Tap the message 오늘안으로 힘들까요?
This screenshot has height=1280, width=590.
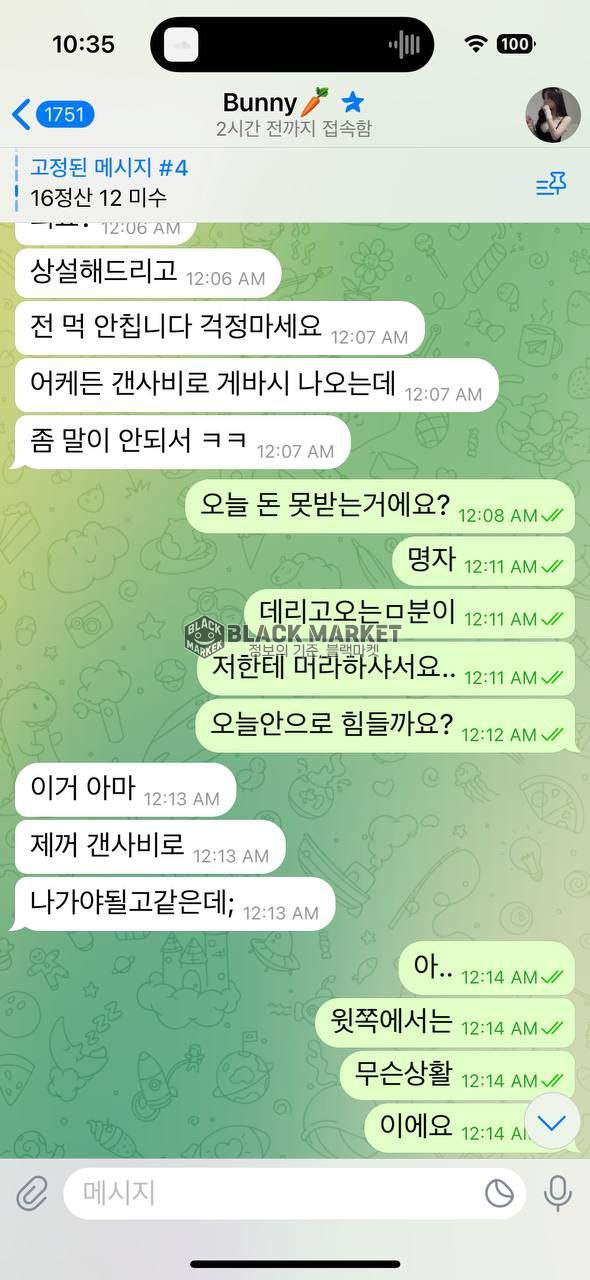(x=385, y=725)
